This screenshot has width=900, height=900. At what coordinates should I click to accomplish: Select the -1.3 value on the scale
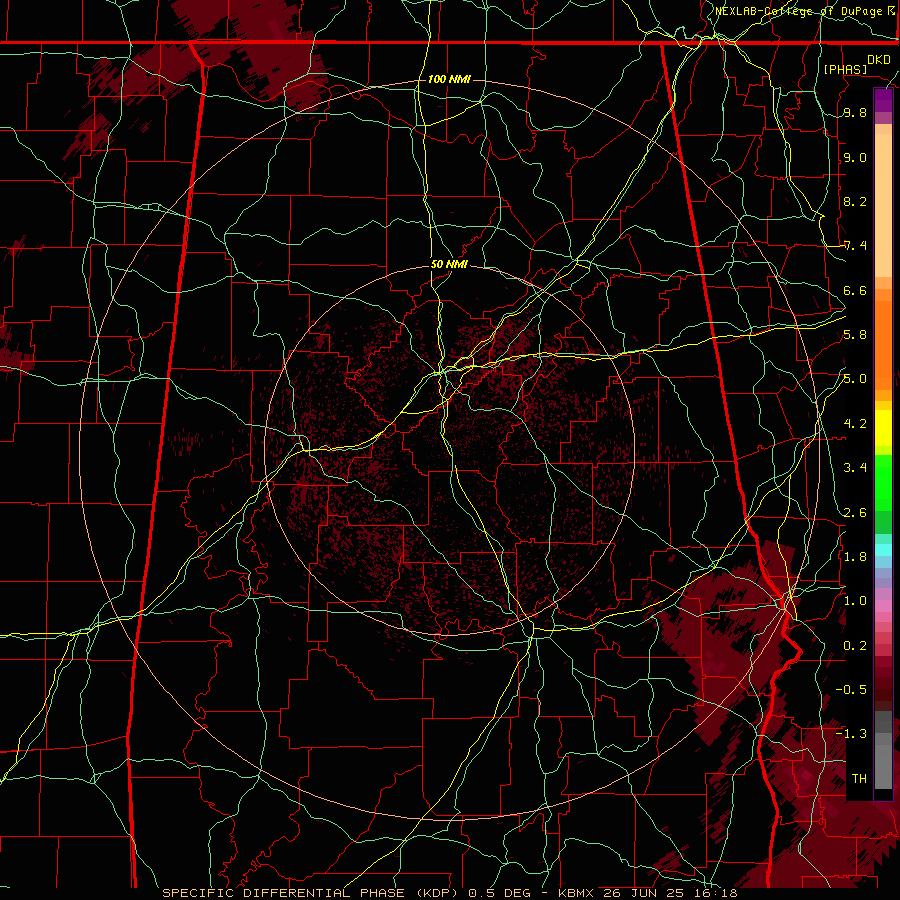(851, 734)
